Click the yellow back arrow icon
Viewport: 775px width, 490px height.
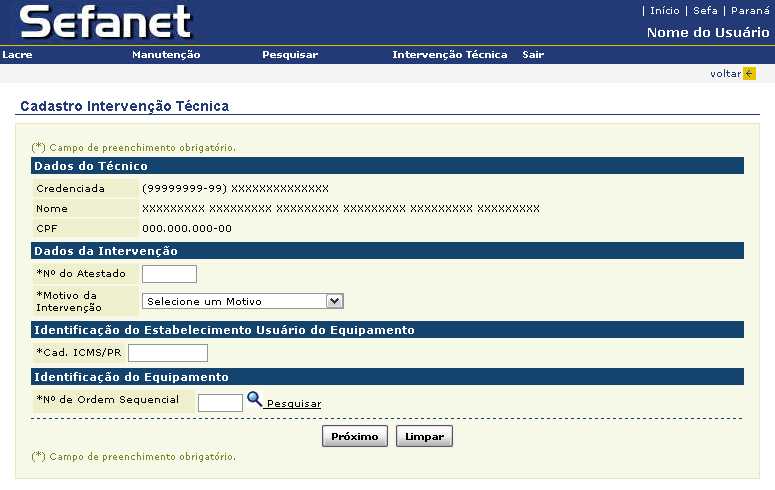[x=750, y=73]
